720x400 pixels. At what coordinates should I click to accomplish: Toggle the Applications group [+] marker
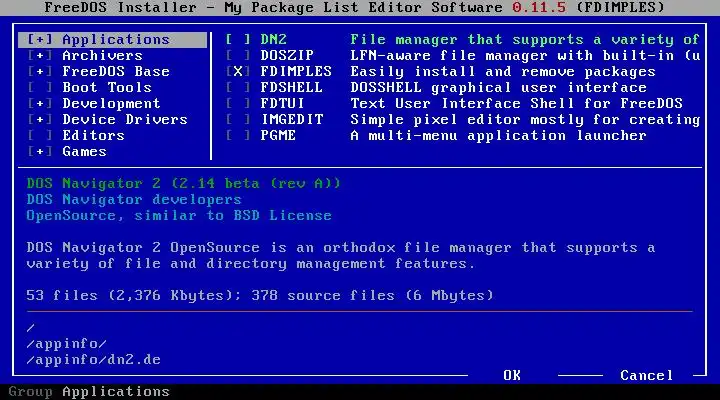(40, 39)
